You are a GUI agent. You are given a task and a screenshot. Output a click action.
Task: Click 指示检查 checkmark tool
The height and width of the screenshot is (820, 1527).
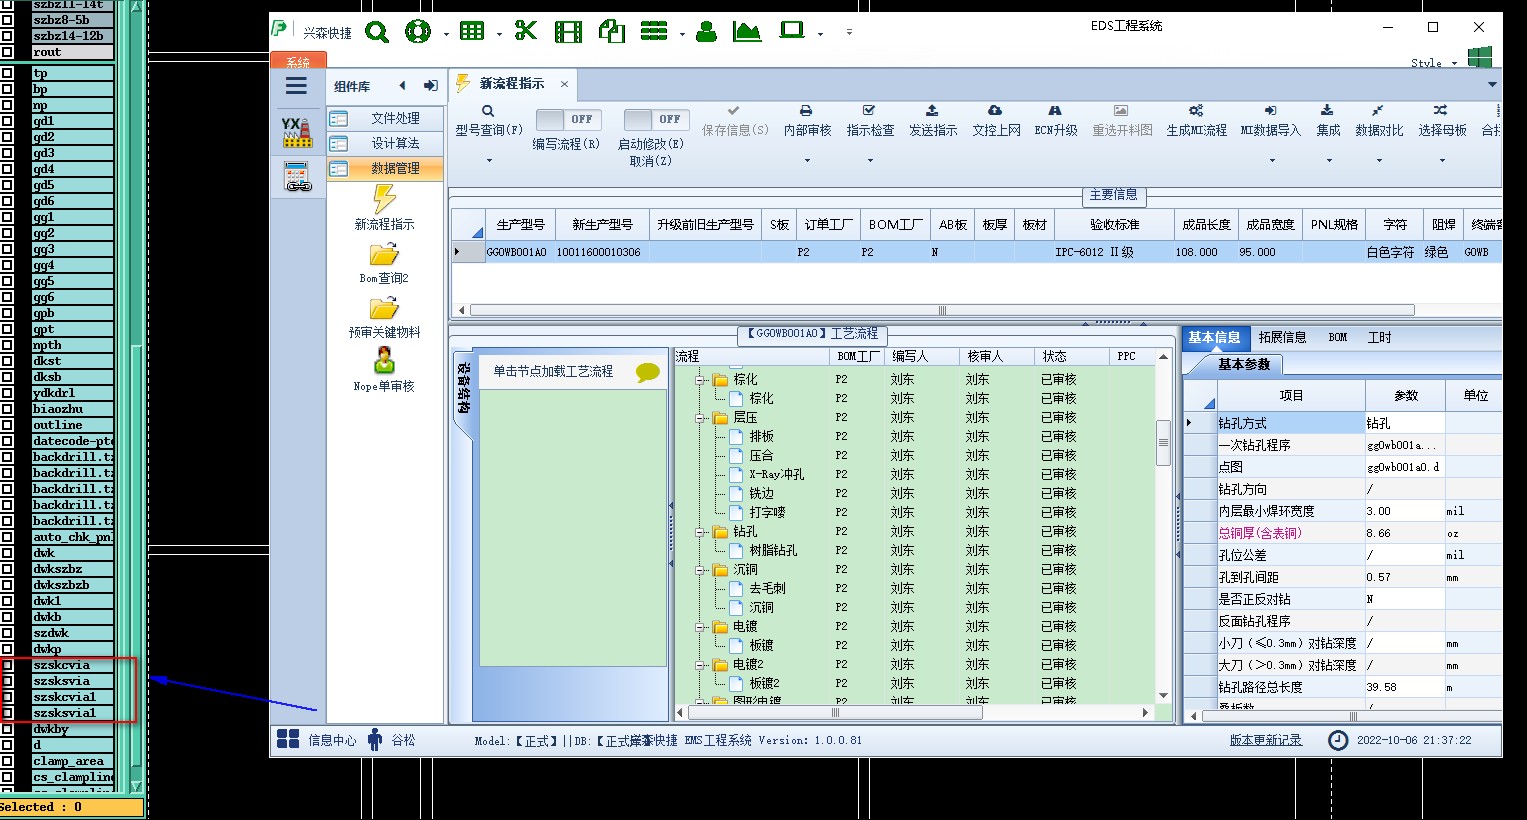pyautogui.click(x=870, y=121)
